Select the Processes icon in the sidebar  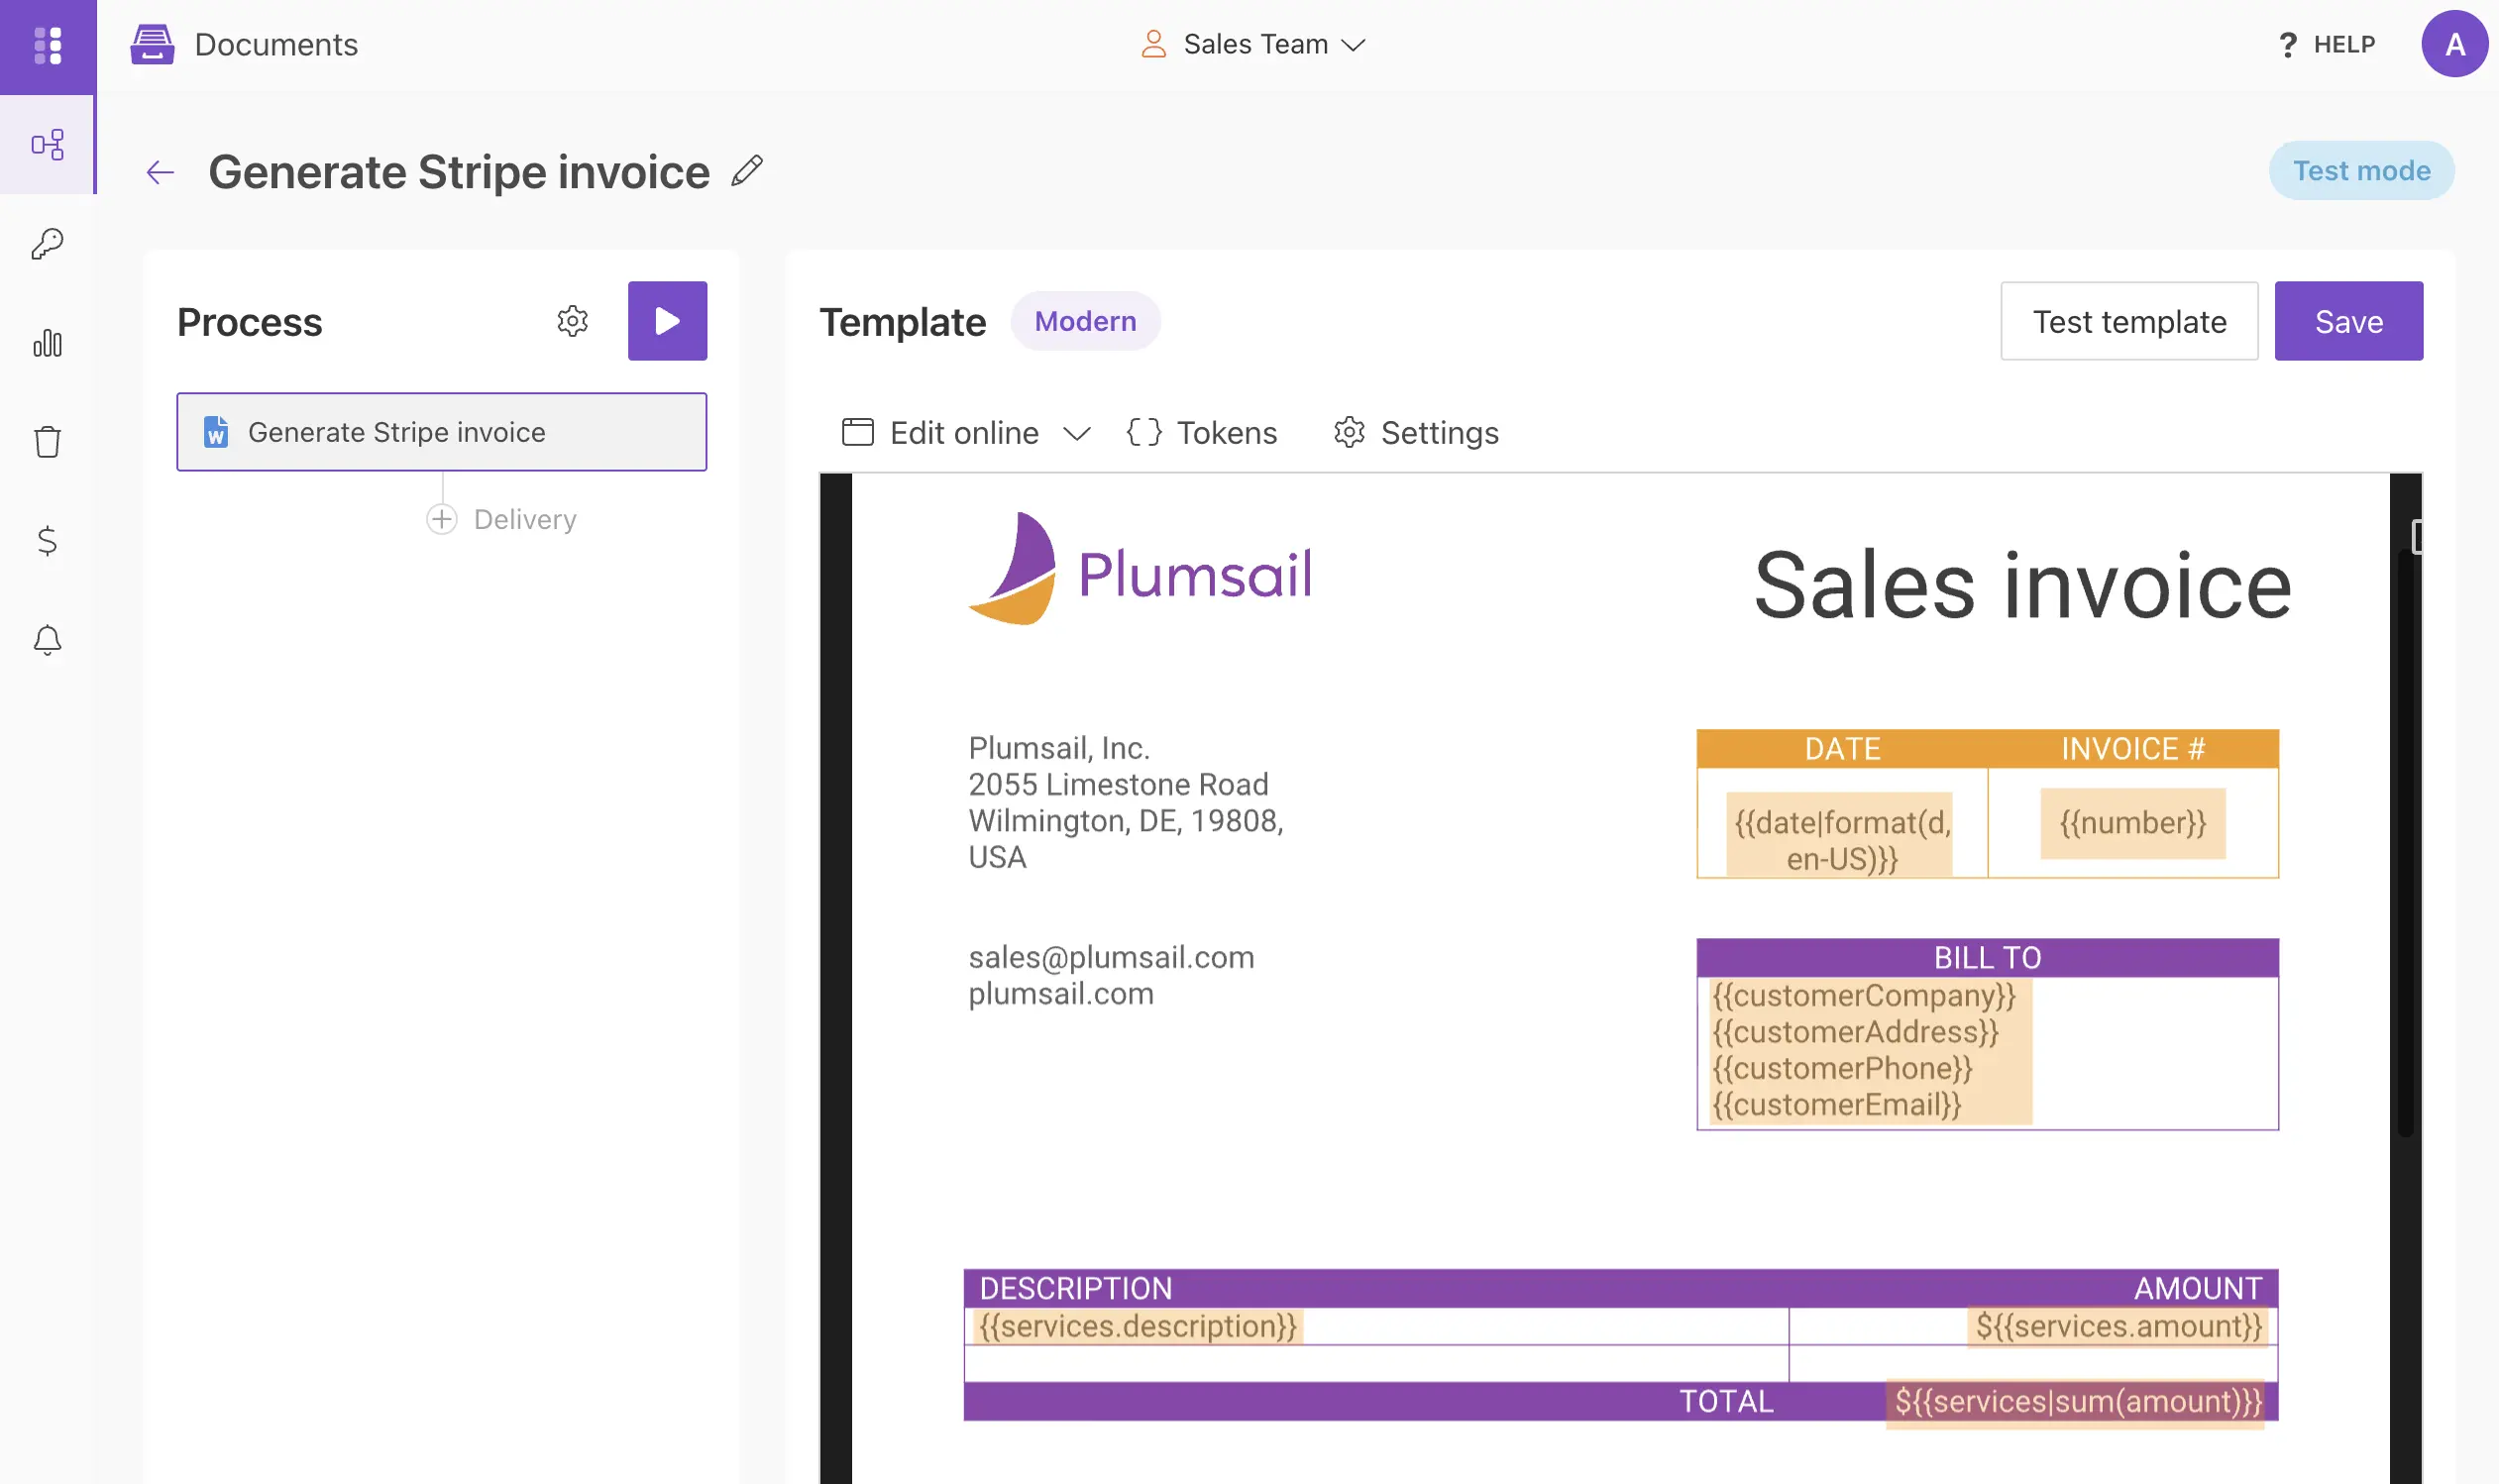point(48,145)
